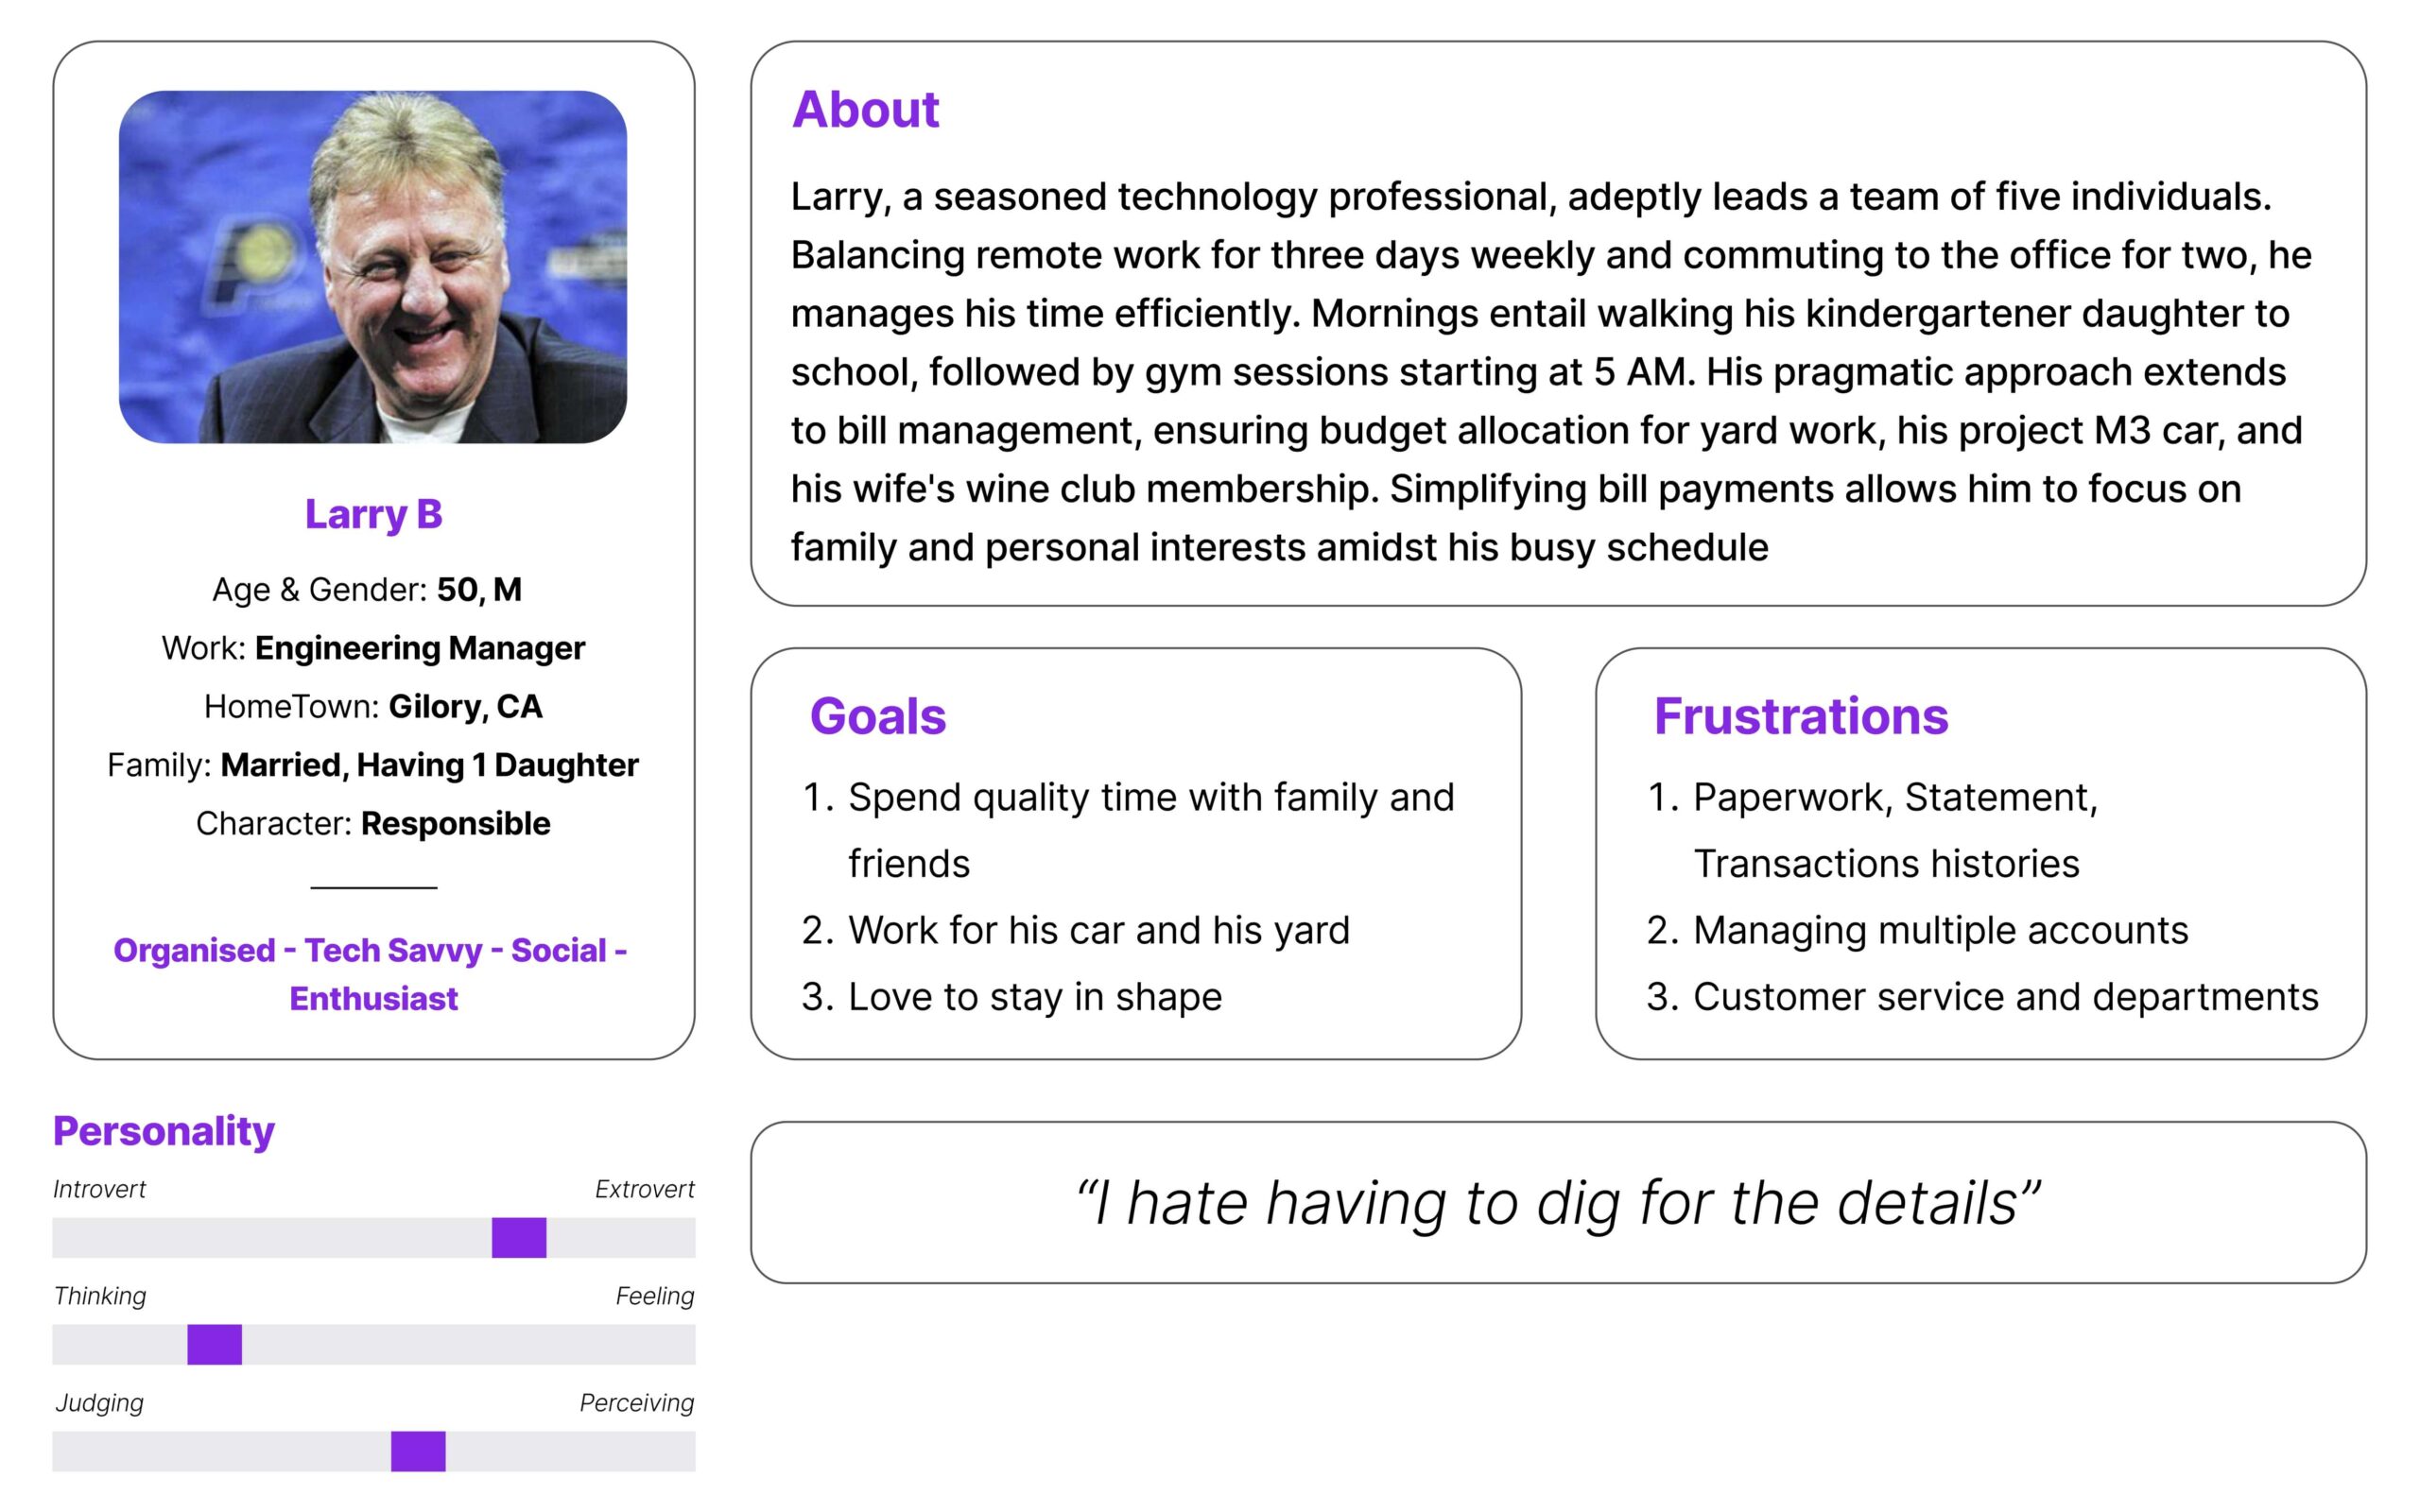The image size is (2420, 1512).
Task: Select the "Larry B" name heading
Action: 373,514
